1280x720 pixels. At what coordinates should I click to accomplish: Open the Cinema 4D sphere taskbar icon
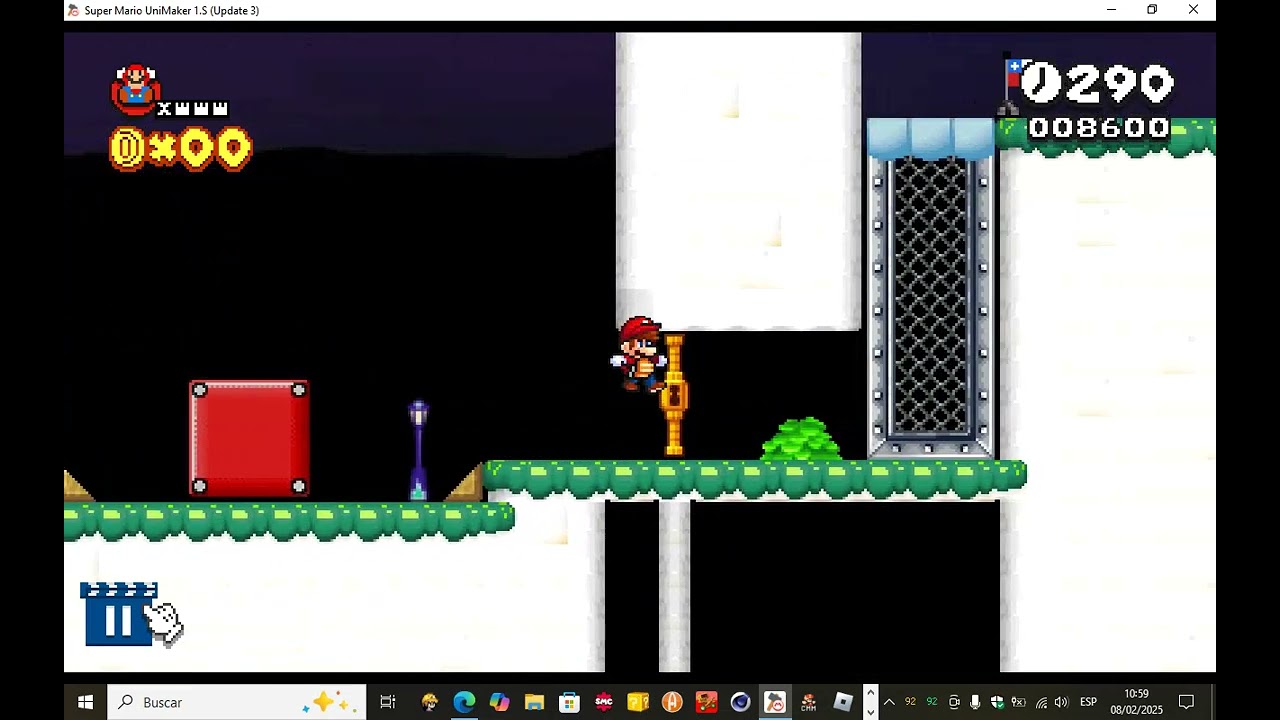740,702
